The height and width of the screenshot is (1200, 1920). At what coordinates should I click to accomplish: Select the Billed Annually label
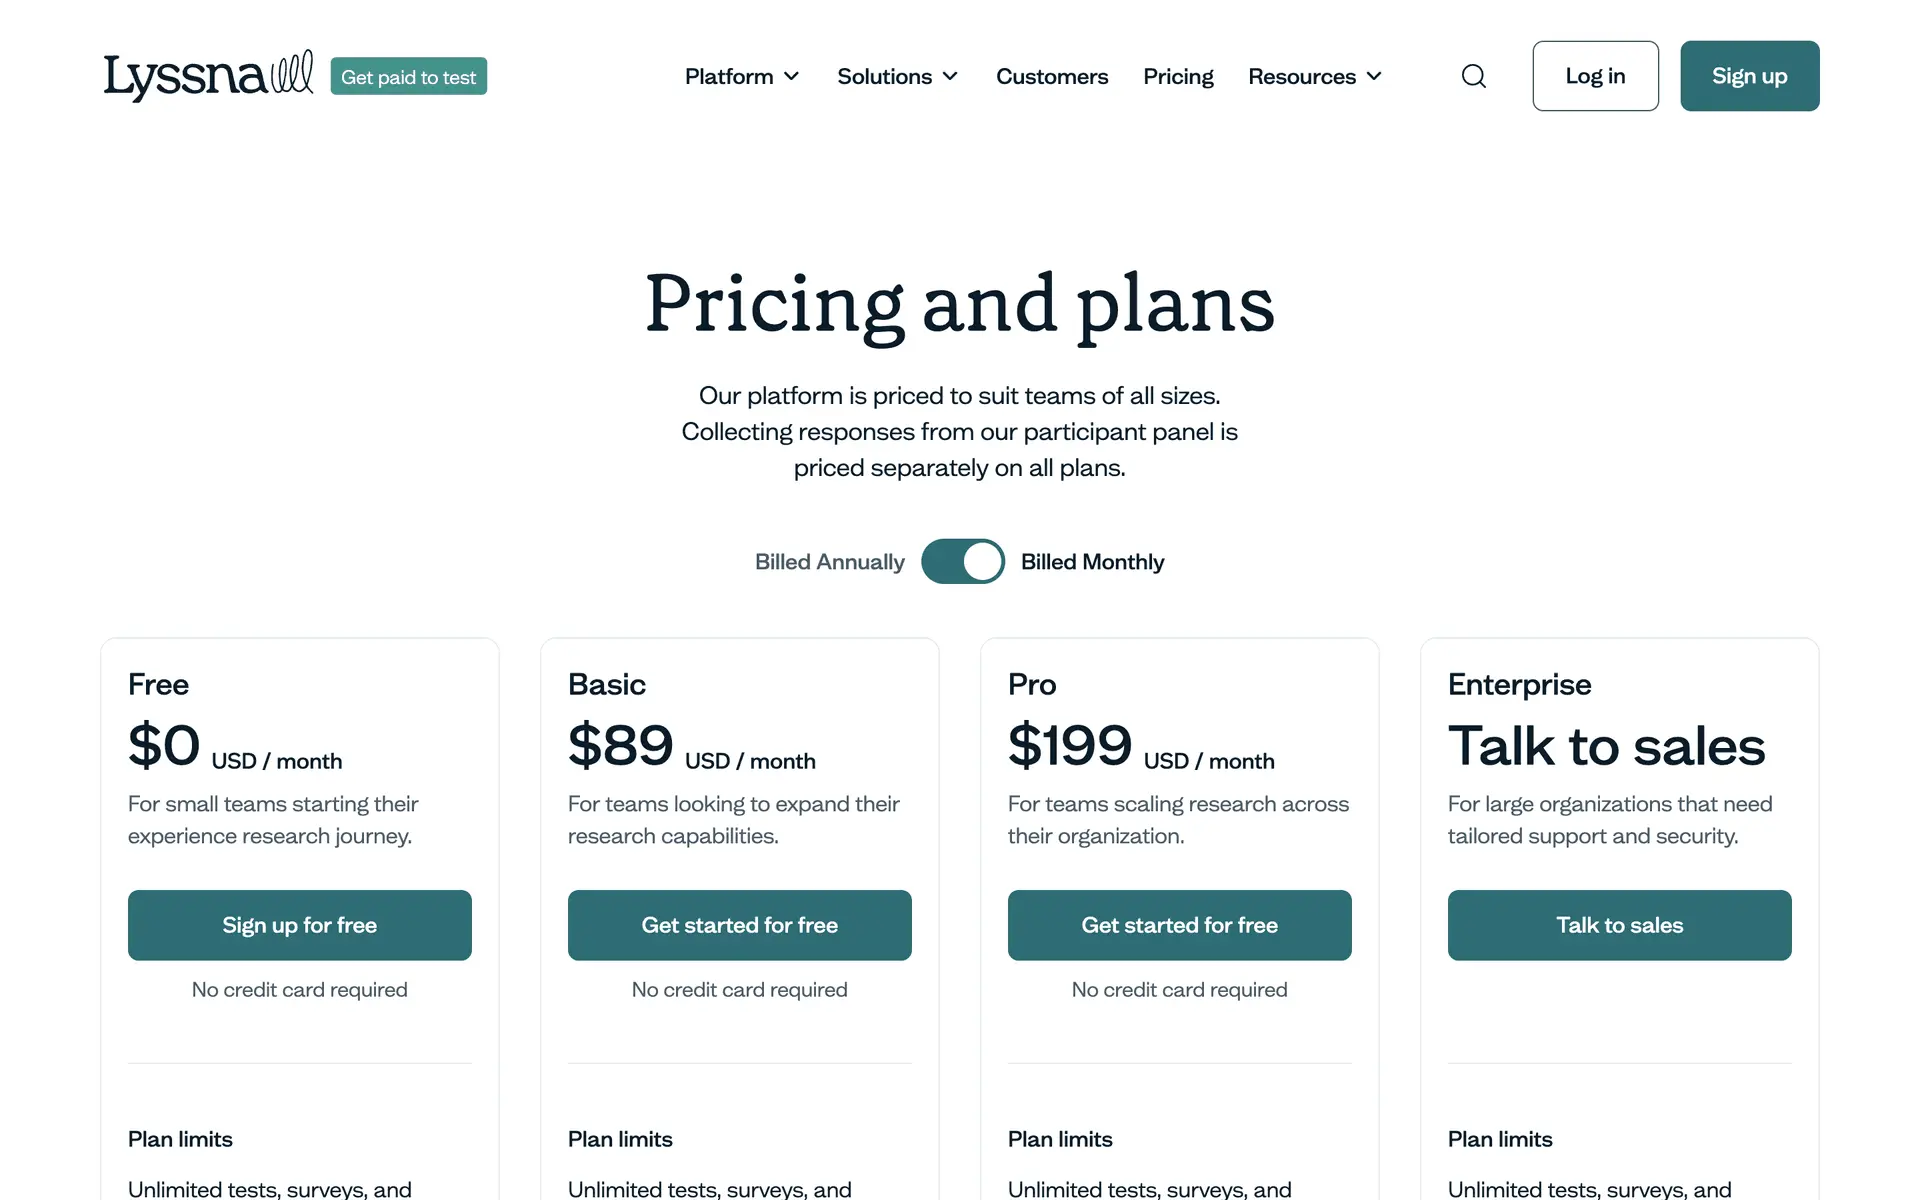(829, 562)
